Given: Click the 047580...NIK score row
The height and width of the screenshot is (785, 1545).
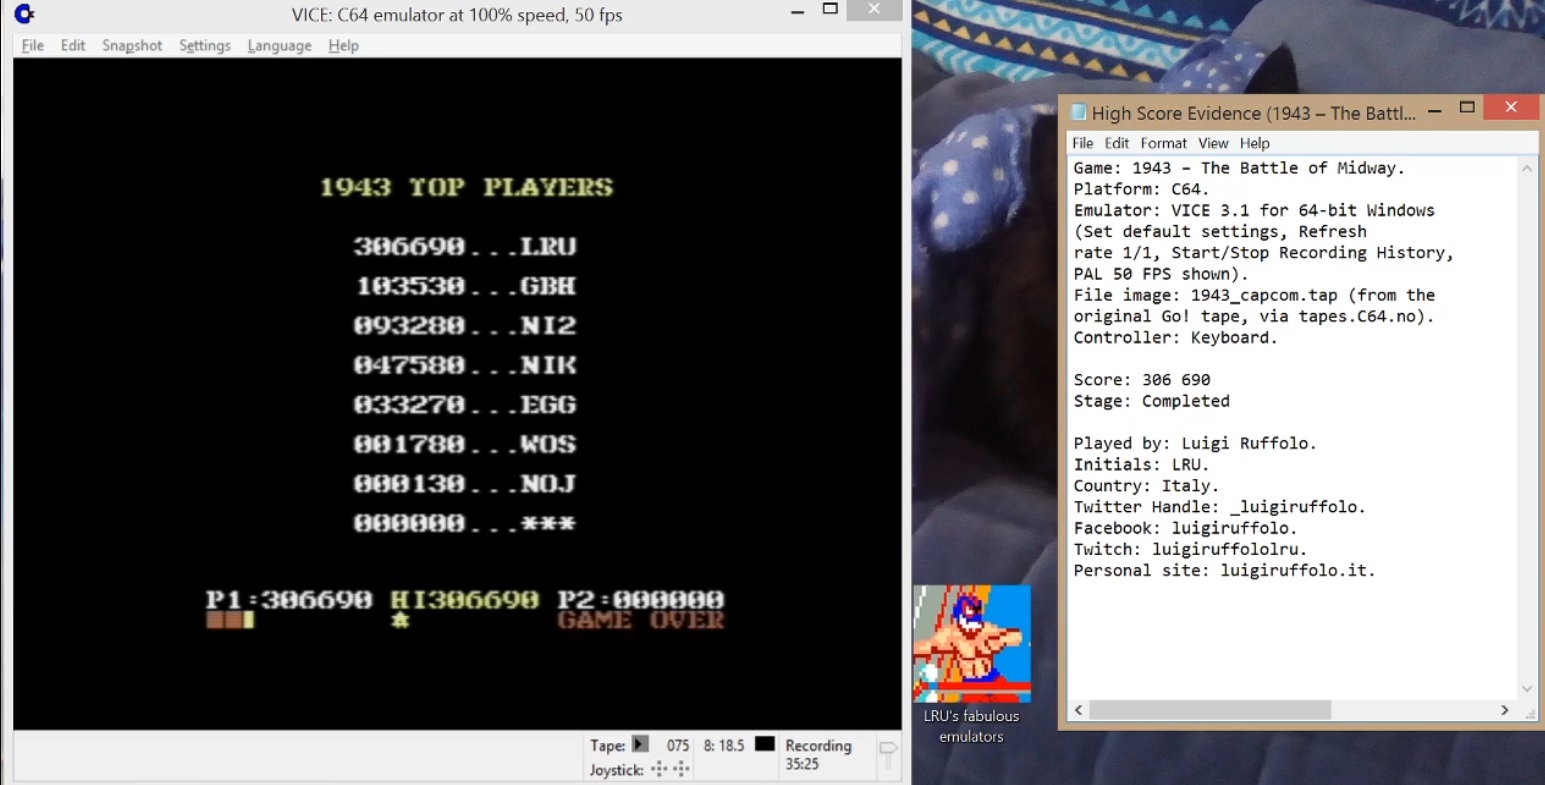Looking at the screenshot, I should (465, 365).
